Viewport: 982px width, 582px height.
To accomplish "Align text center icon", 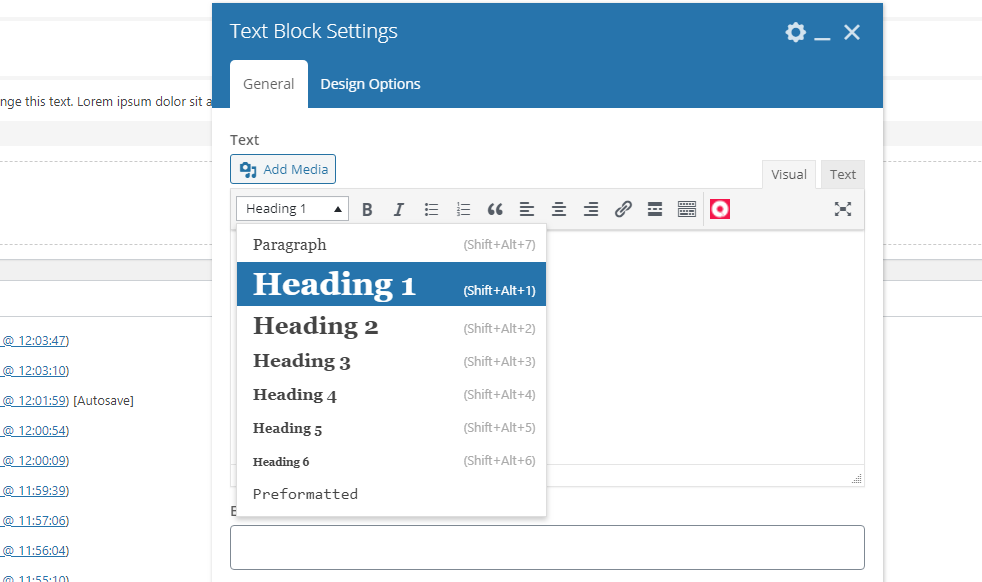I will click(559, 209).
